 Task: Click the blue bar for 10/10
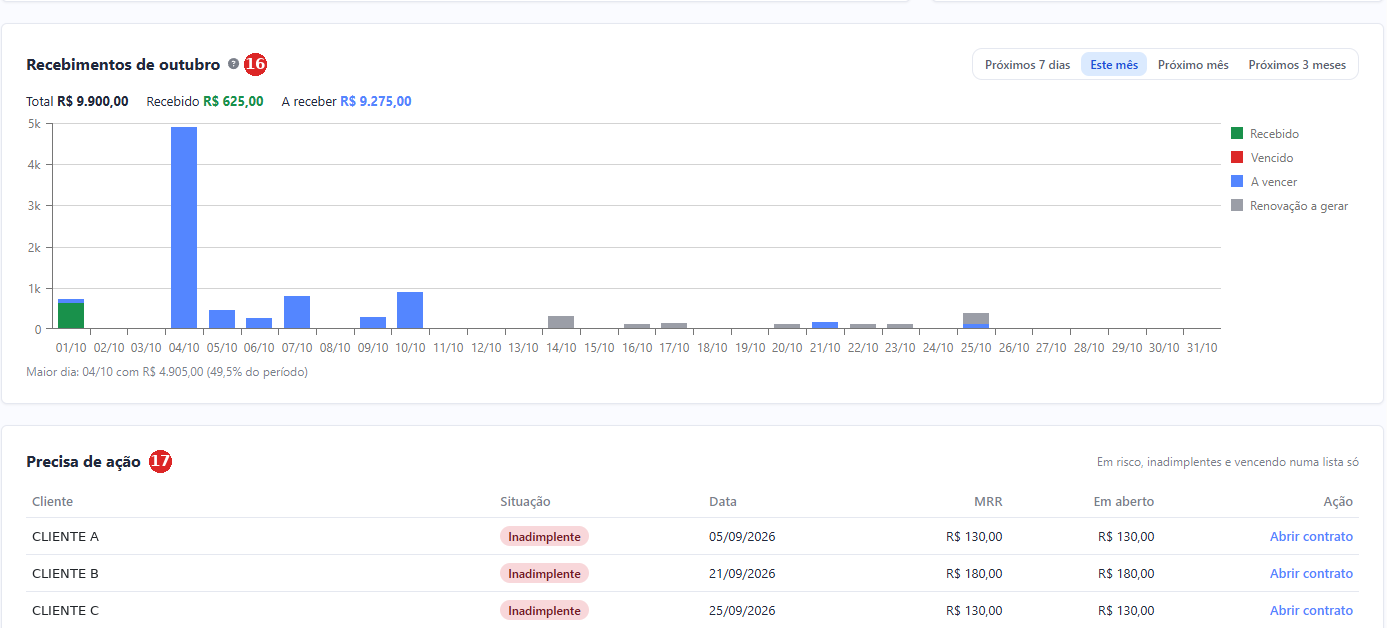pyautogui.click(x=410, y=310)
